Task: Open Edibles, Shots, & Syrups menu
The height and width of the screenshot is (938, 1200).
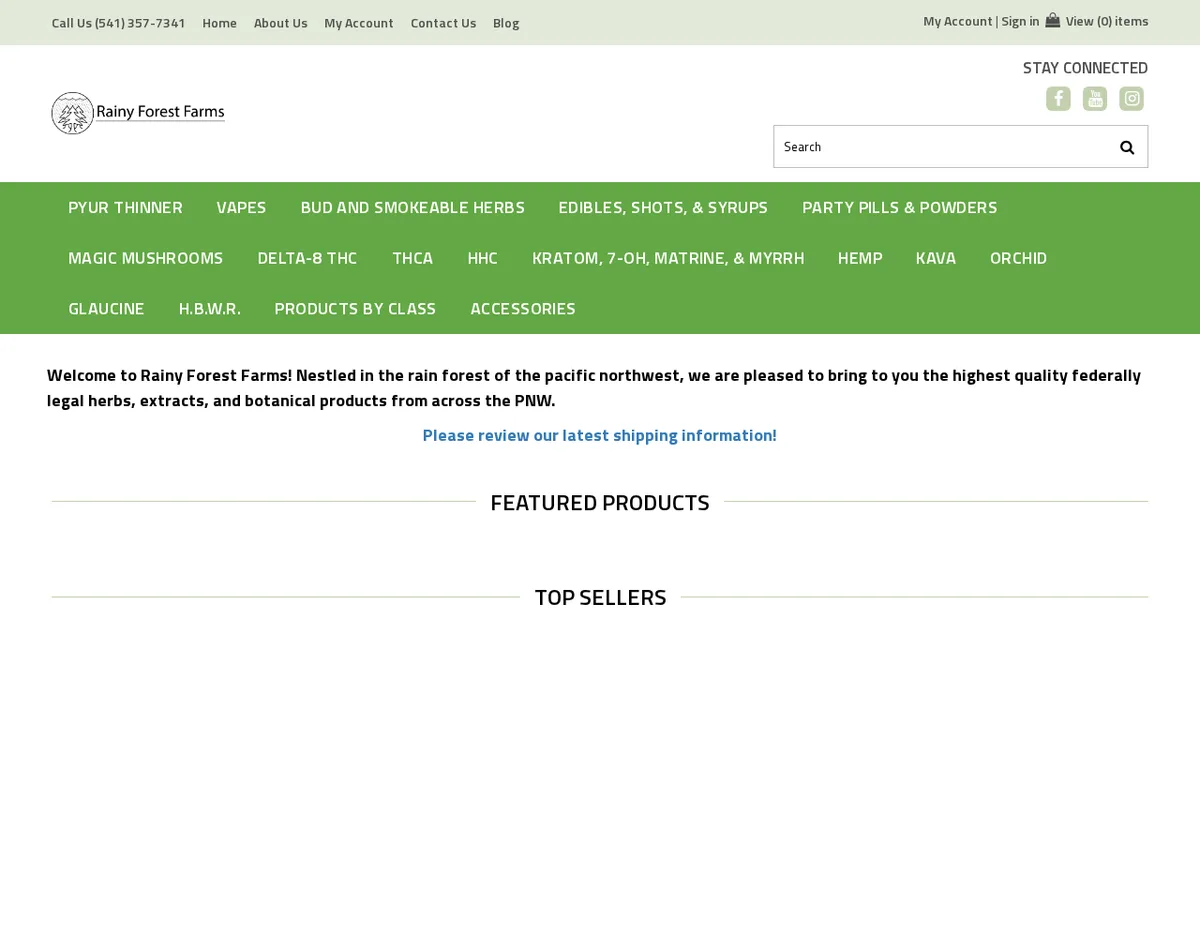Action: pos(663,207)
